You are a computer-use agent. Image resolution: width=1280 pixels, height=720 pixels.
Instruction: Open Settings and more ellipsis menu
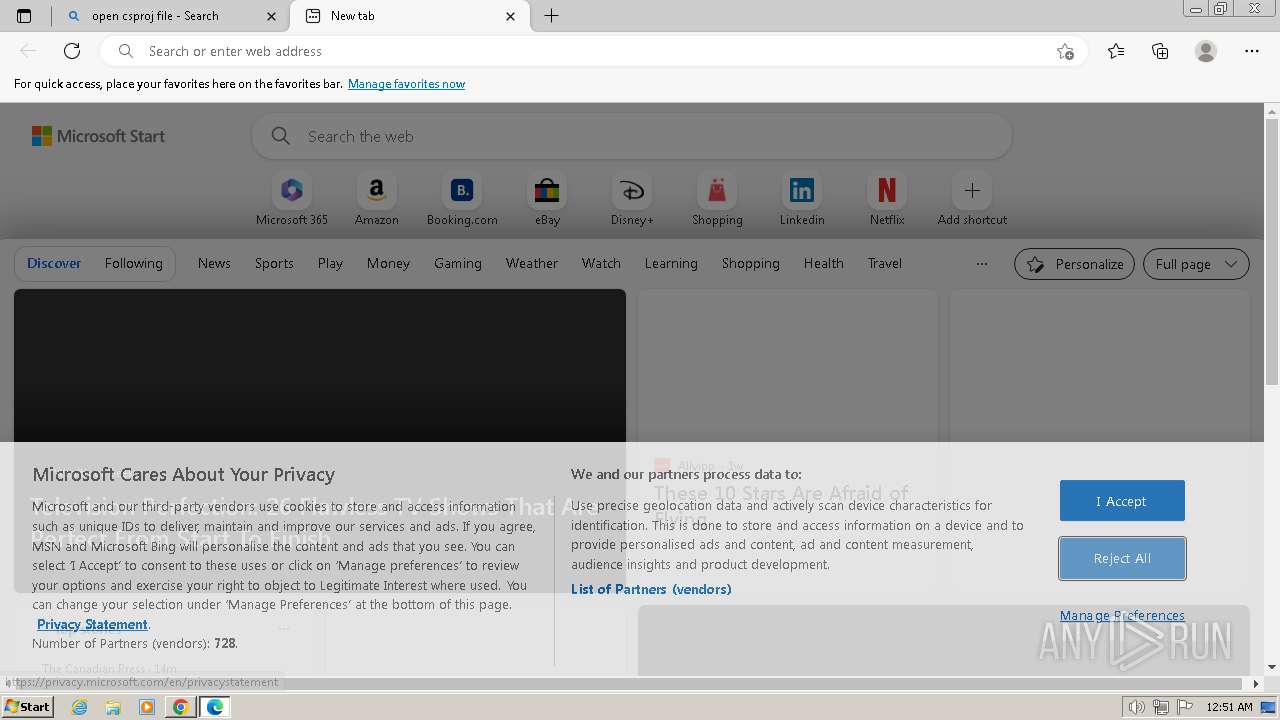click(1252, 51)
